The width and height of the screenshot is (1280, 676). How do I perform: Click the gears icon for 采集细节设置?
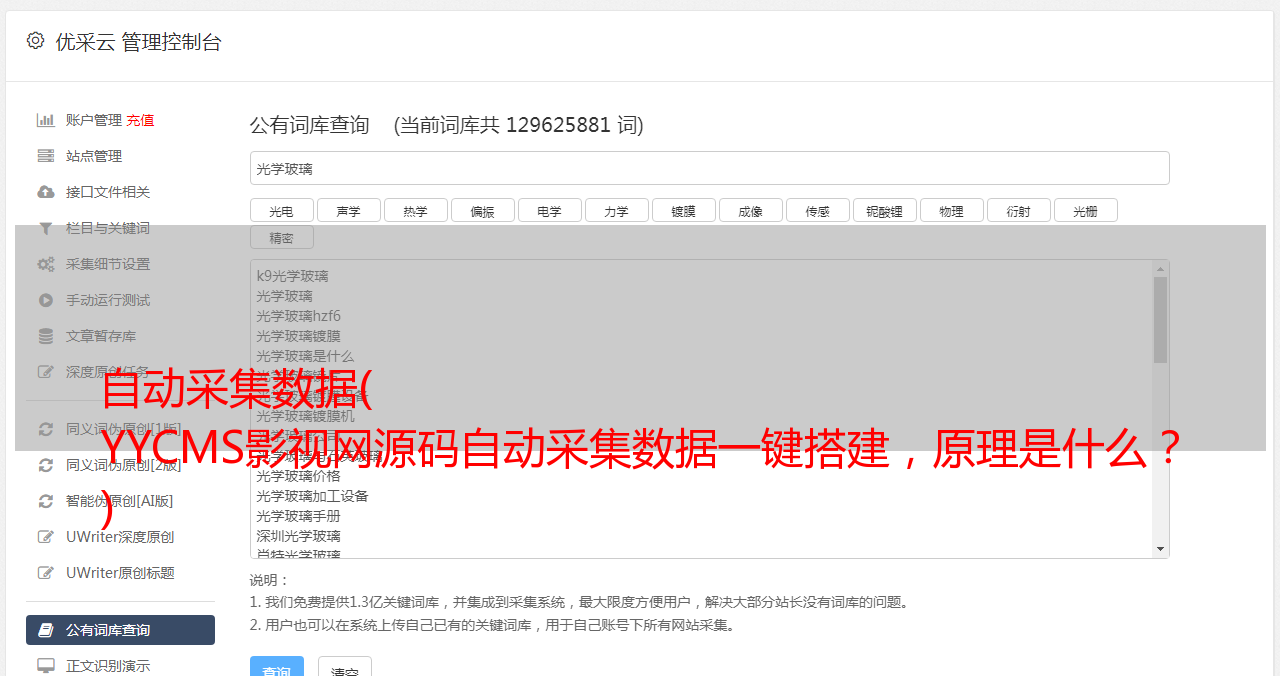tap(46, 264)
